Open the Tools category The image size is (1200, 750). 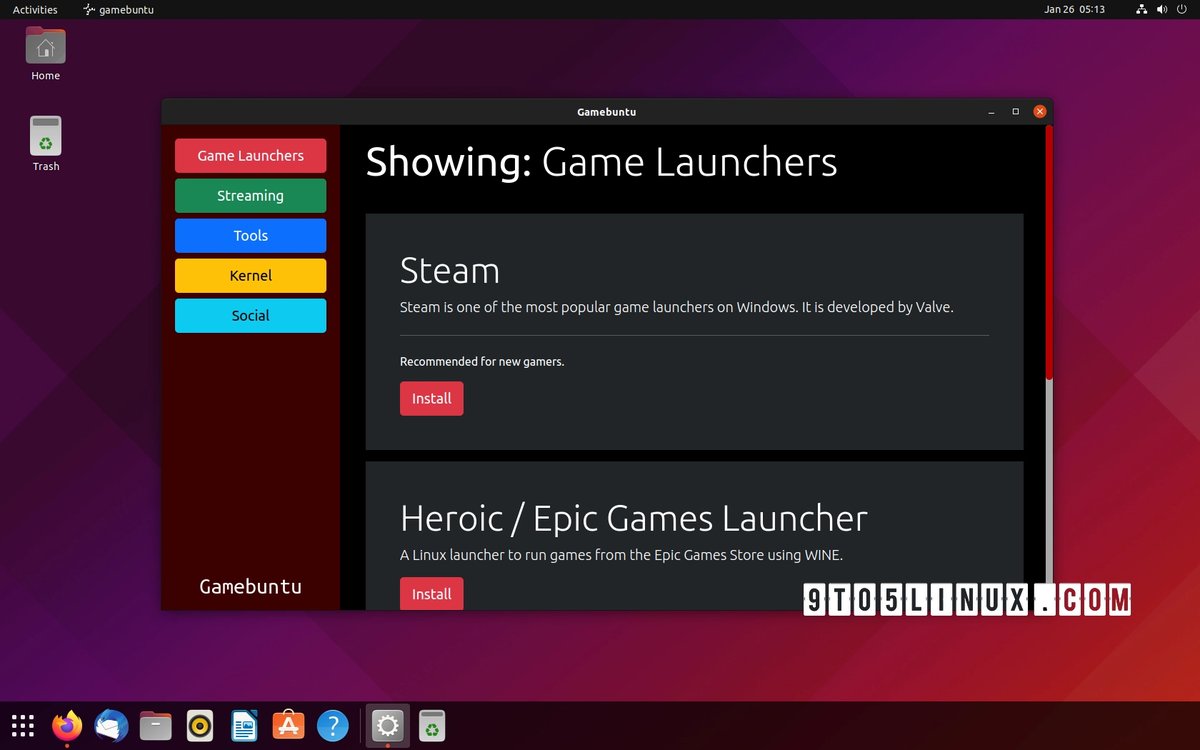point(250,235)
